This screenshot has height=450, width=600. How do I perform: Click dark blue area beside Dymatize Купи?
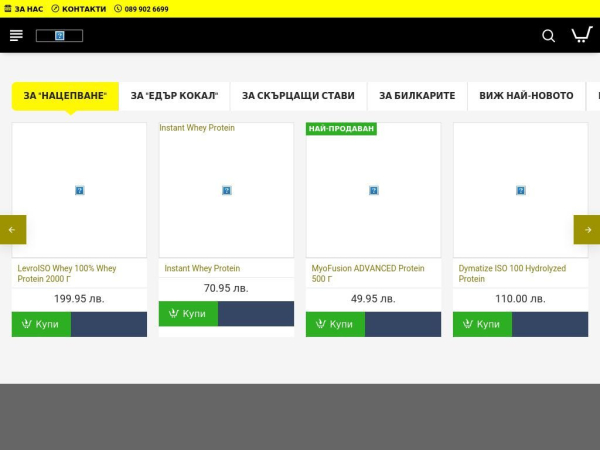(550, 324)
